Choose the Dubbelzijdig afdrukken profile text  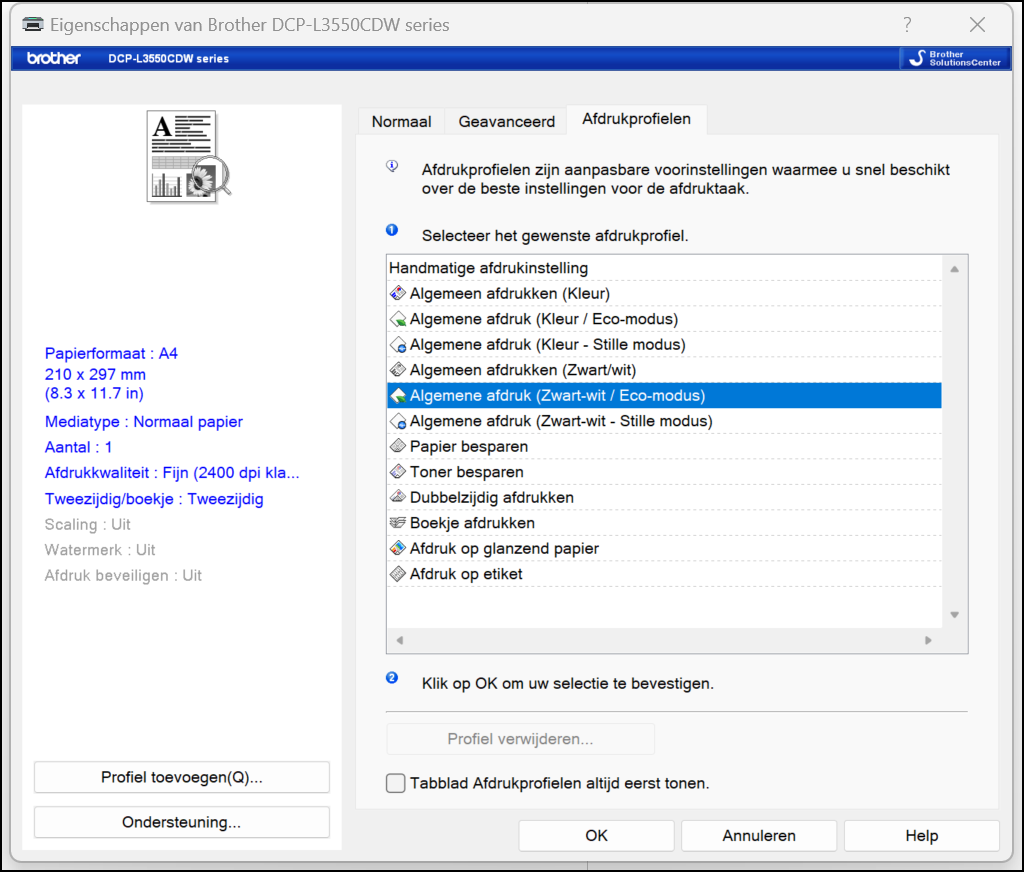point(492,497)
